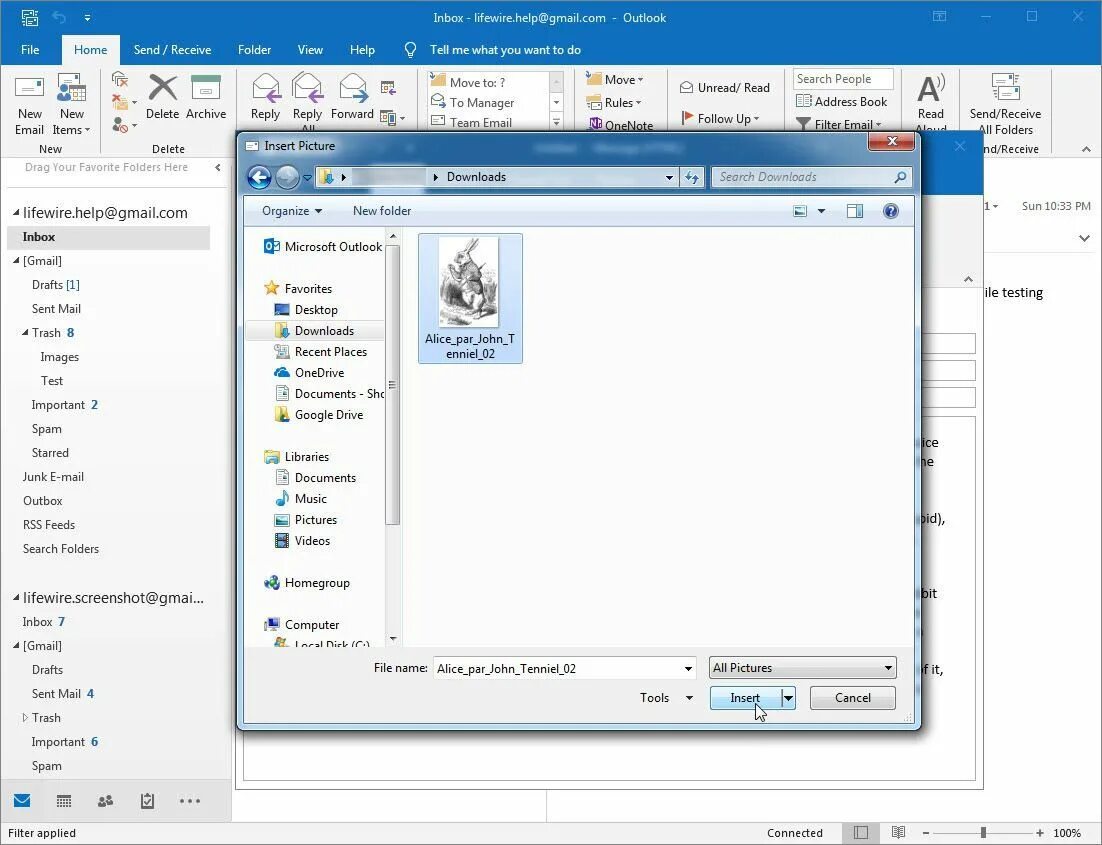Click Normal view icon in status bar
The width and height of the screenshot is (1102, 845).
point(861,833)
